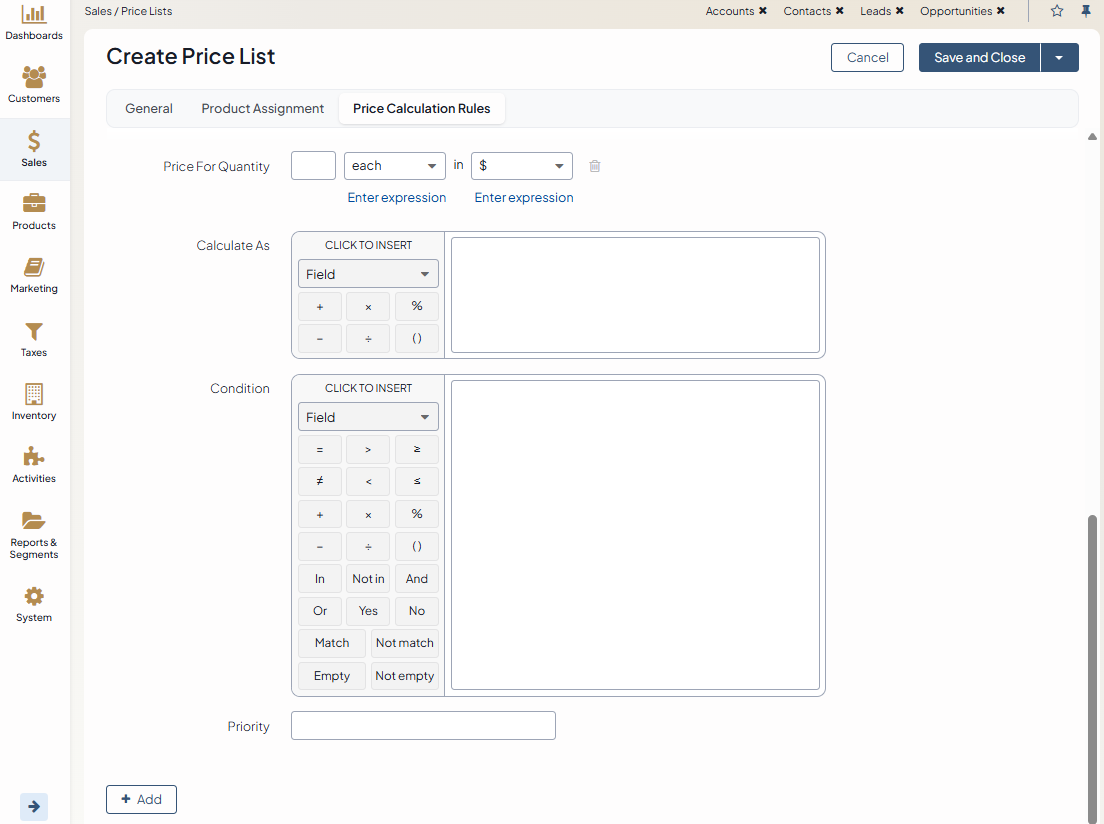Open the Inventory building icon
The image size is (1104, 824).
point(34,394)
